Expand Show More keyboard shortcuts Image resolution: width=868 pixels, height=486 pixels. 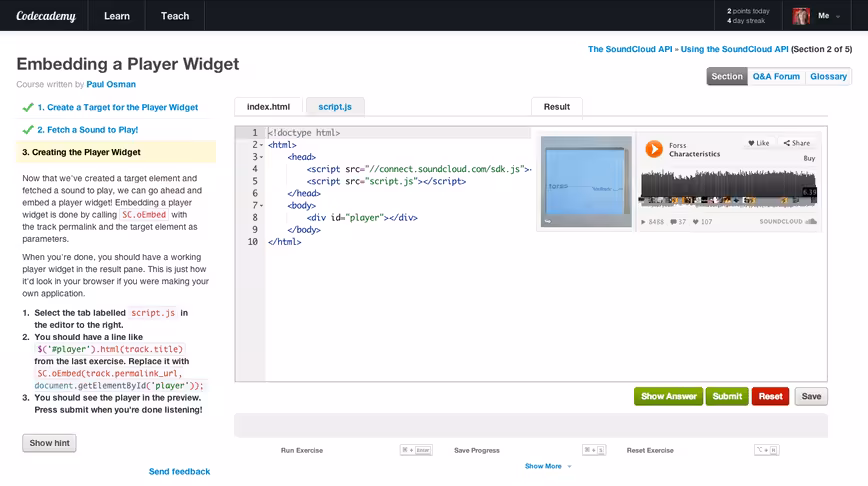click(547, 466)
